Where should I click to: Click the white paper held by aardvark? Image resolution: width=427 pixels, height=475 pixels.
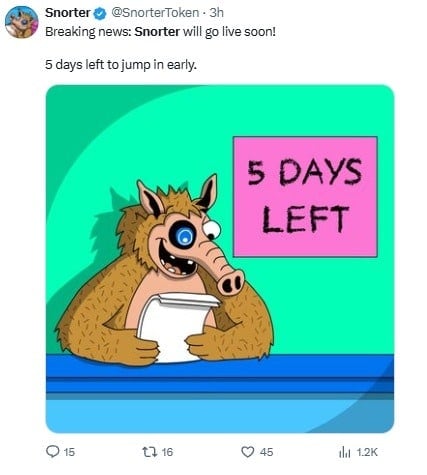tap(175, 328)
